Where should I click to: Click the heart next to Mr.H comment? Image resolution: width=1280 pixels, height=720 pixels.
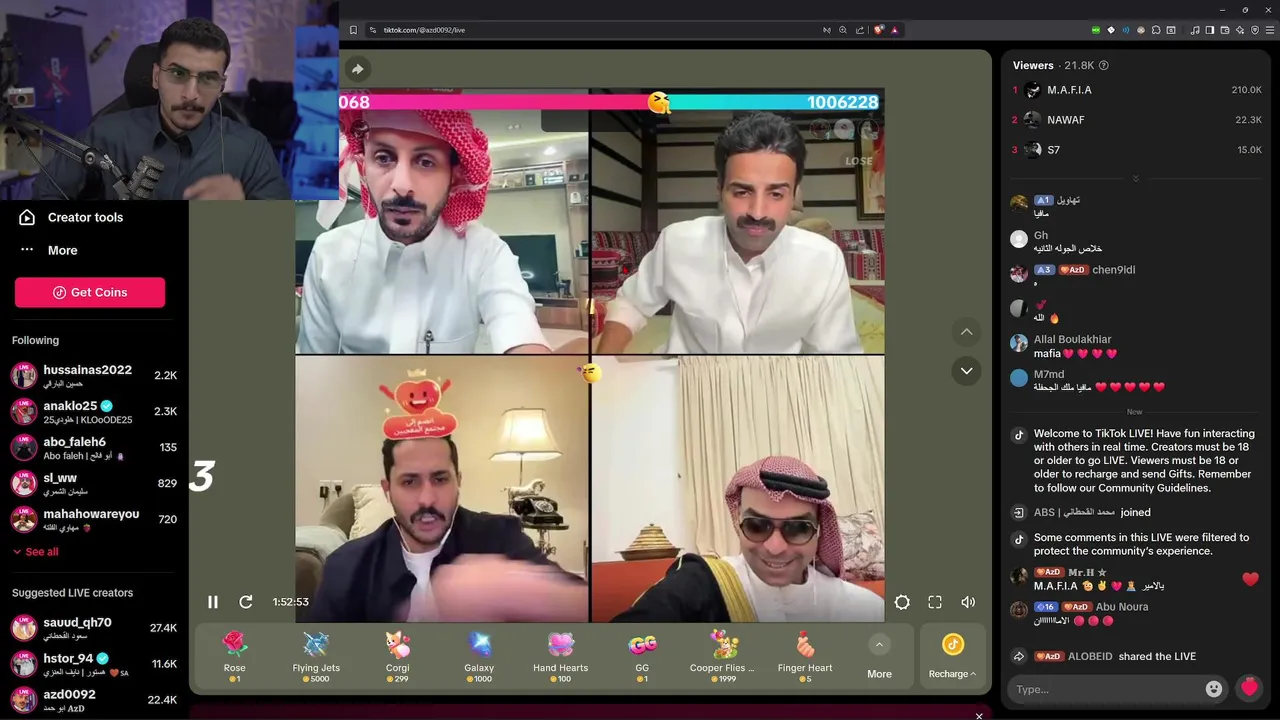pos(1250,579)
